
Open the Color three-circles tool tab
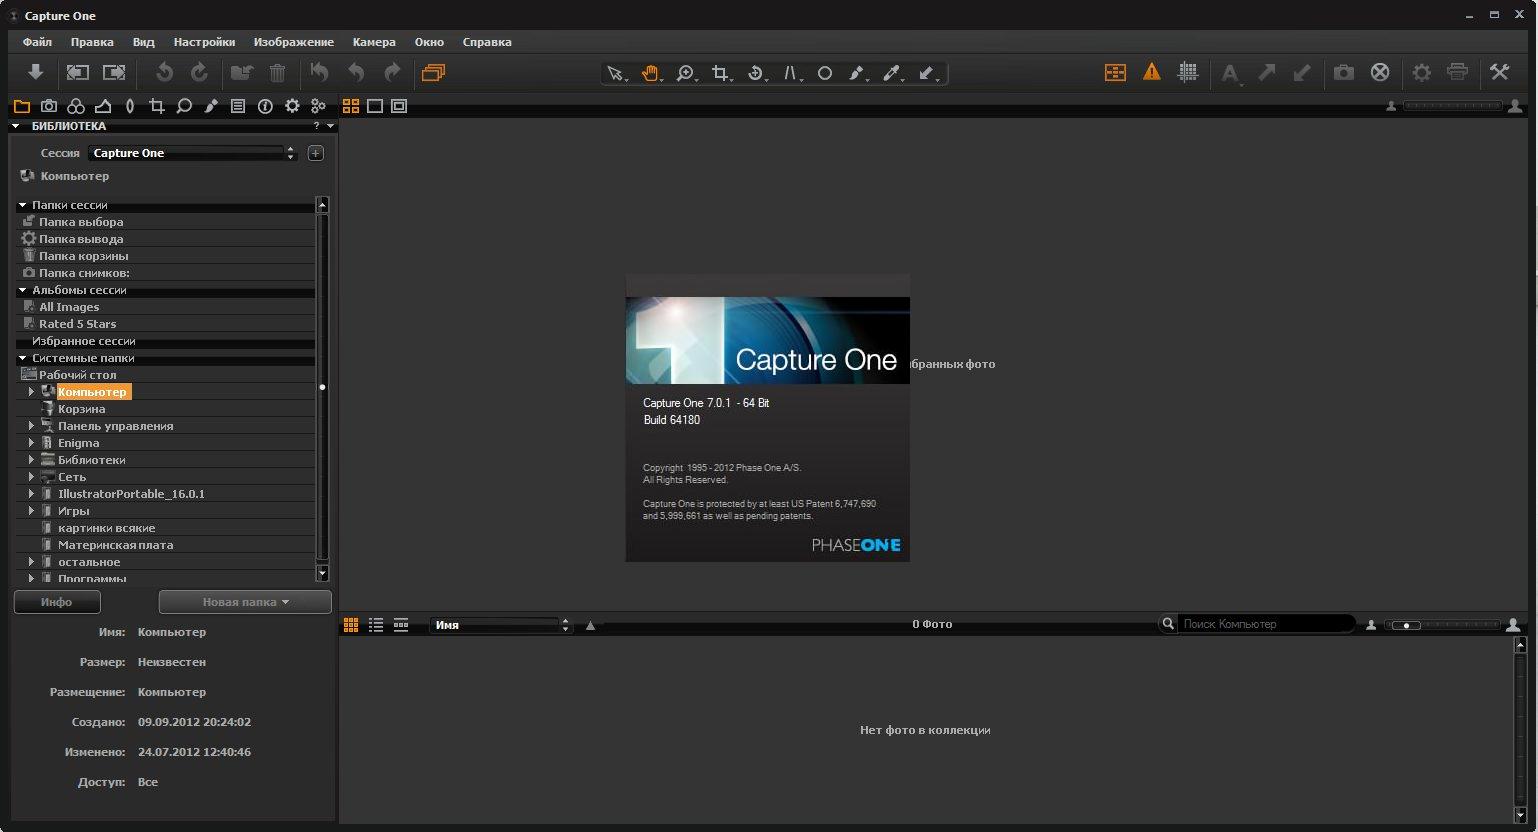pos(76,106)
